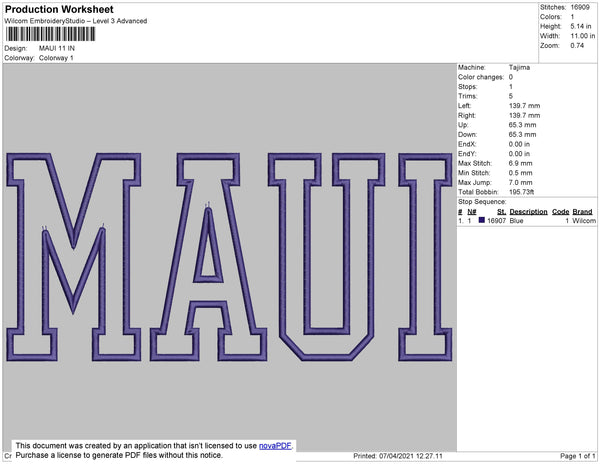This screenshot has height=464, width=600.
Task: Click the 'Colors:' label in header
Action: click(x=551, y=17)
